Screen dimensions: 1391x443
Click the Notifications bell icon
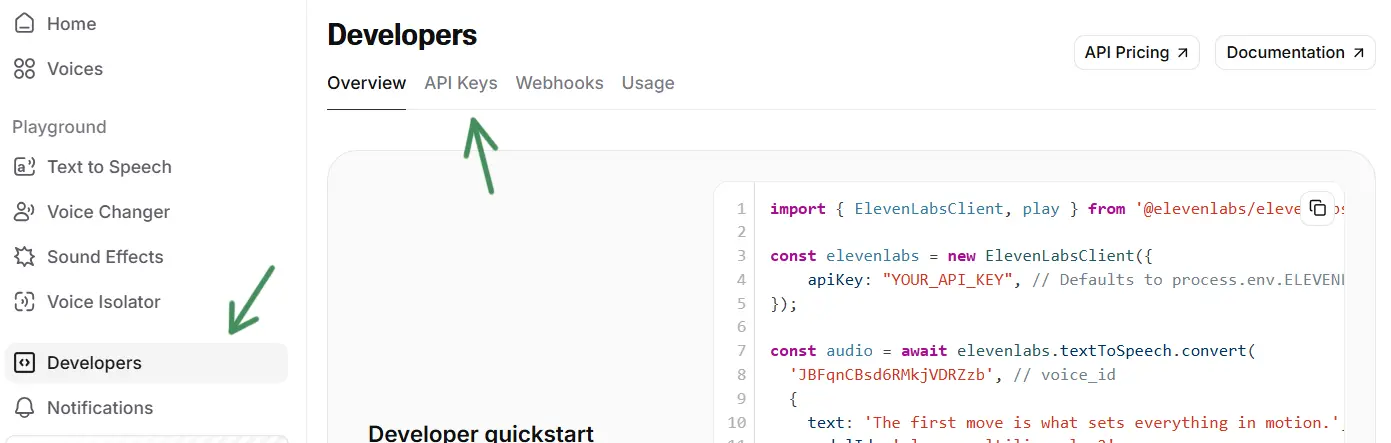[x=25, y=408]
